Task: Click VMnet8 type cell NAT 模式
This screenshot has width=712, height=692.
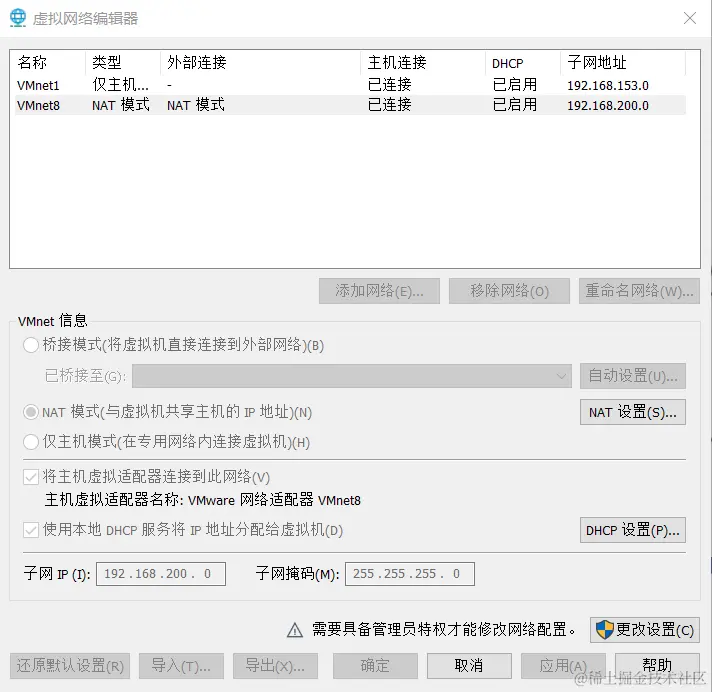Action: tap(121, 105)
